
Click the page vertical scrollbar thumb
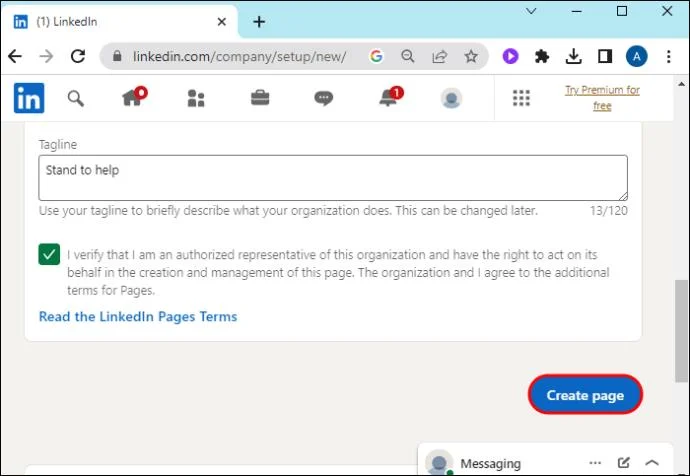point(681,331)
